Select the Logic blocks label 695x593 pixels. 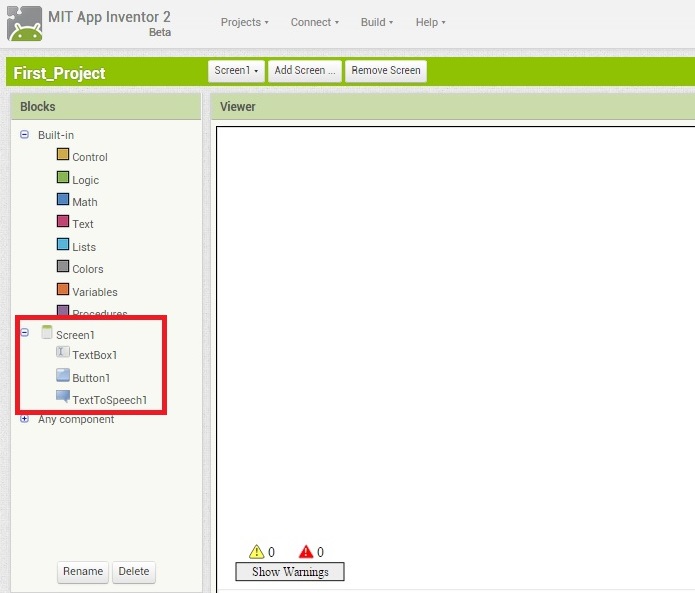point(86,180)
